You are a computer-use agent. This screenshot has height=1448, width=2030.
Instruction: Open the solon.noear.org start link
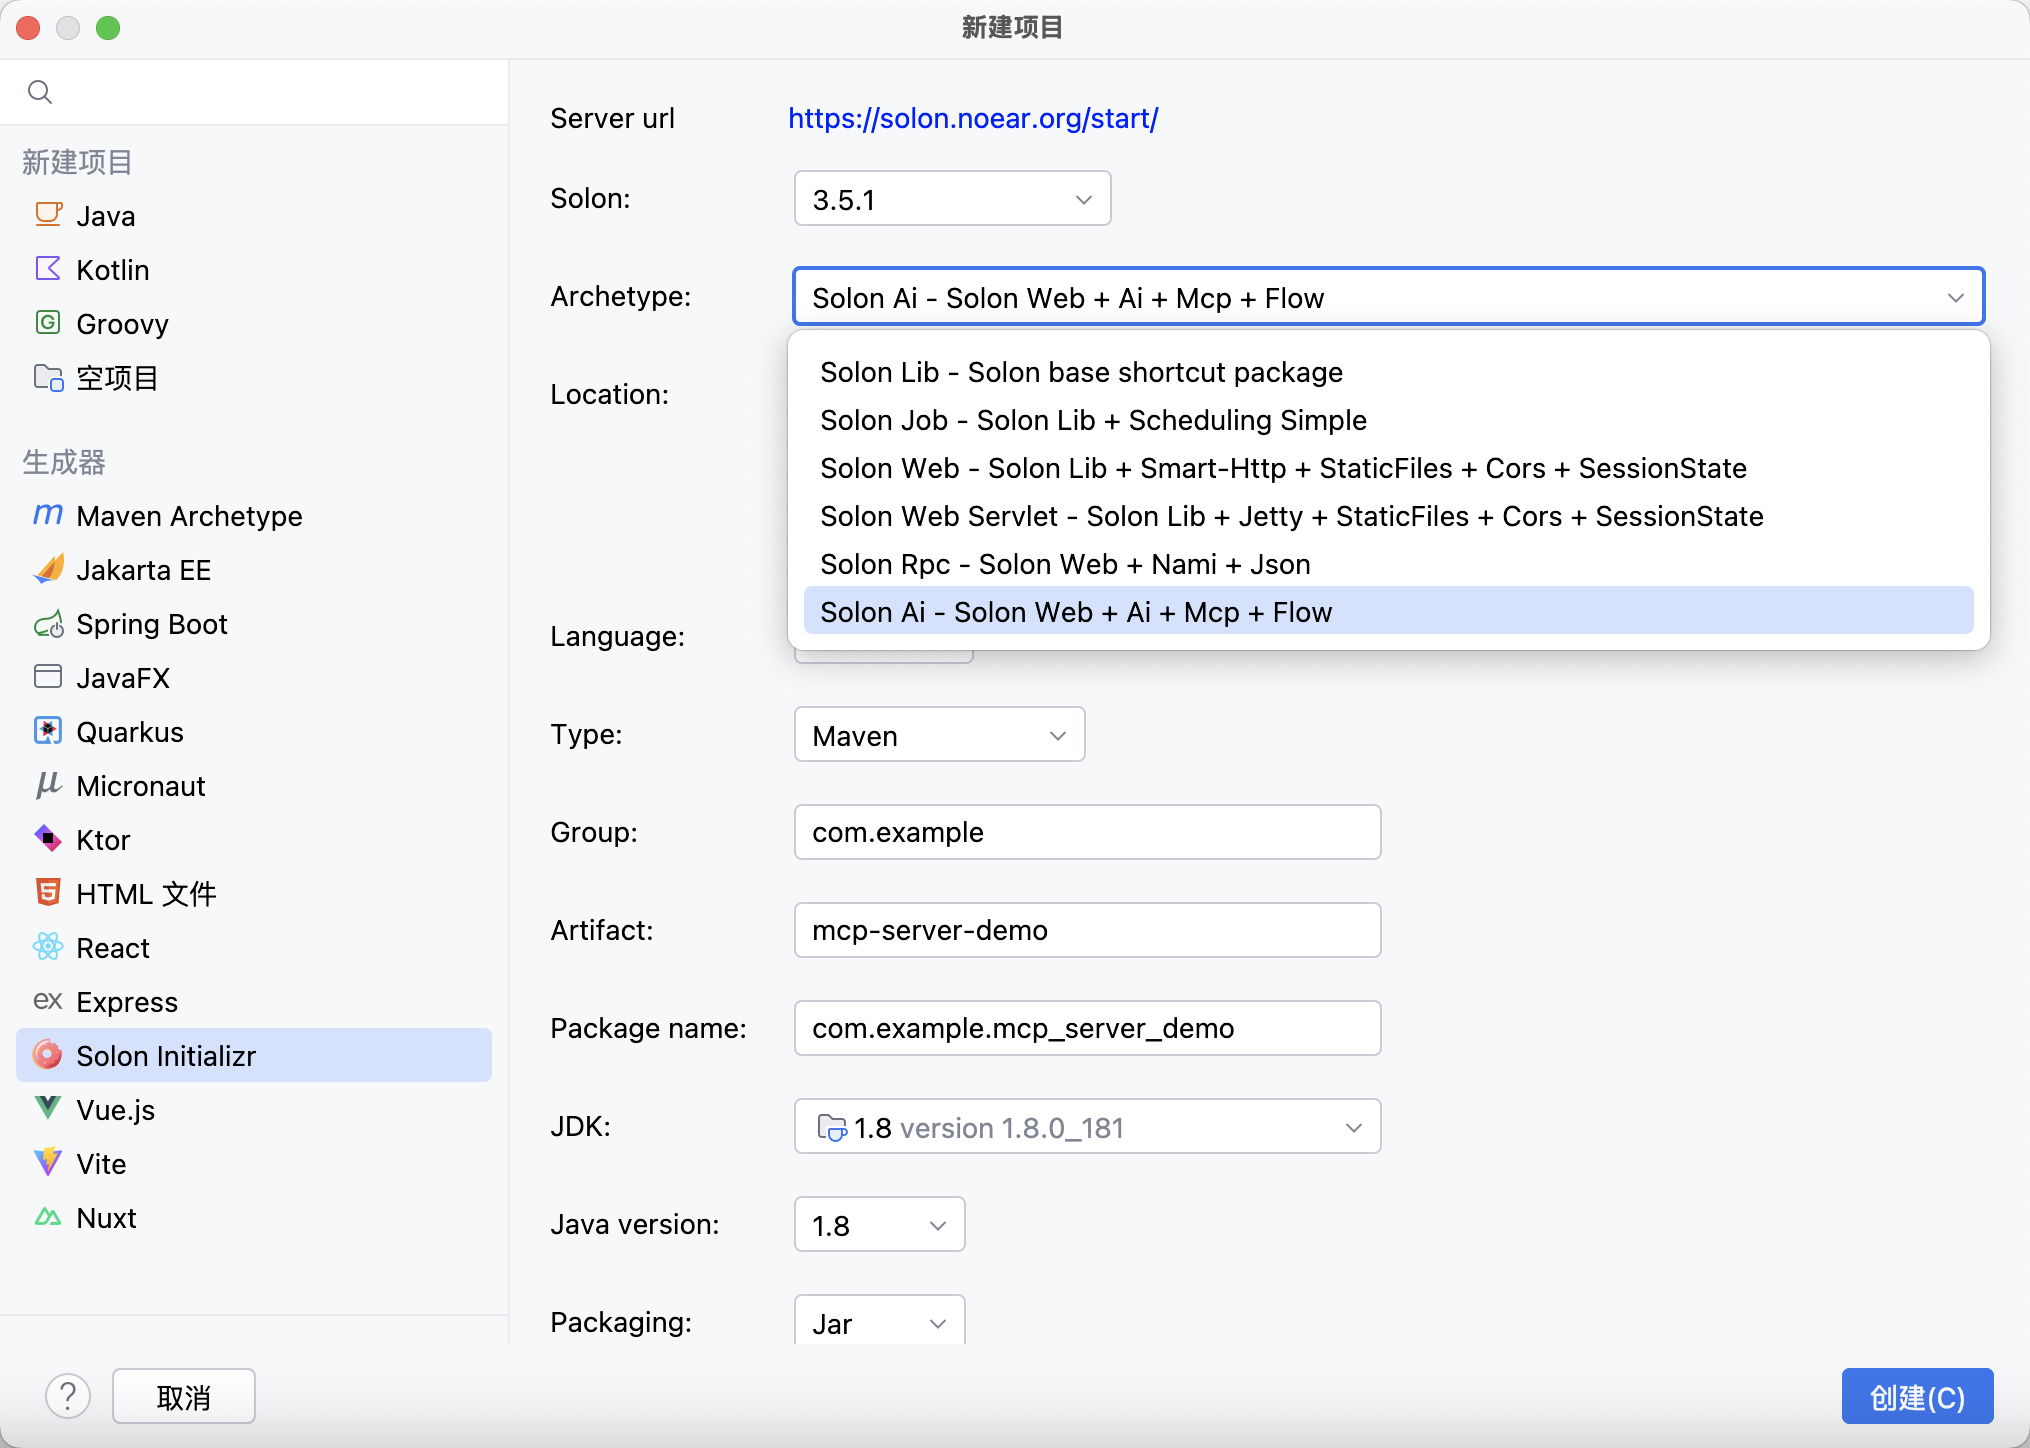[x=973, y=118]
